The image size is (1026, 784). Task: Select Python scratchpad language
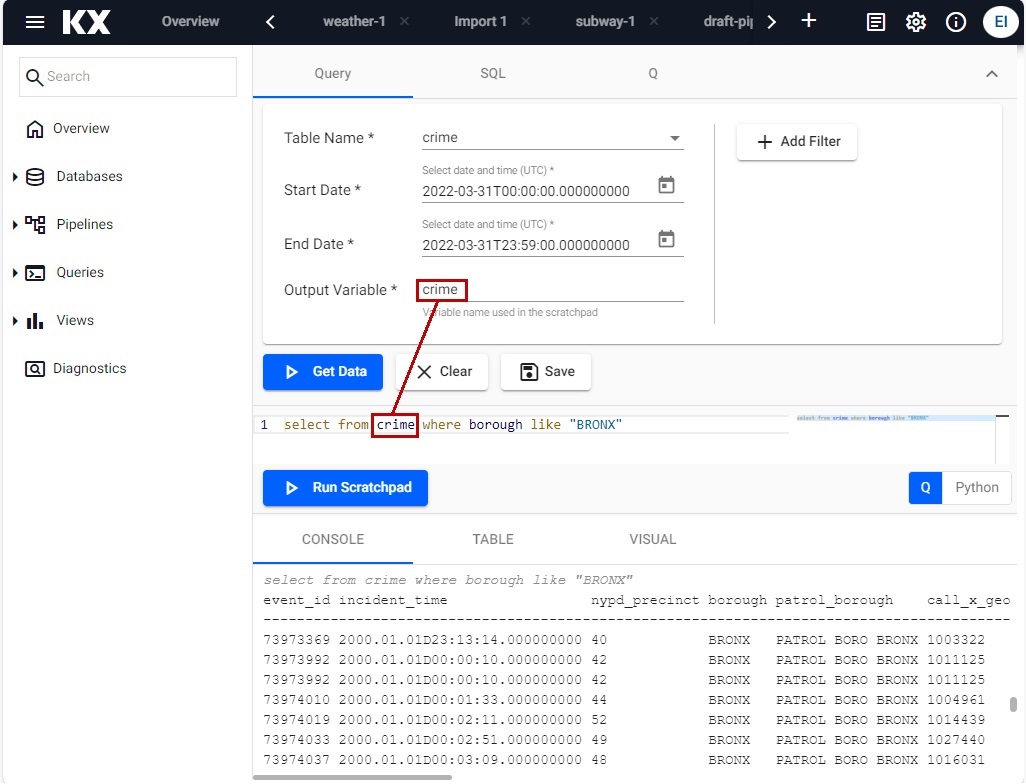pos(976,488)
